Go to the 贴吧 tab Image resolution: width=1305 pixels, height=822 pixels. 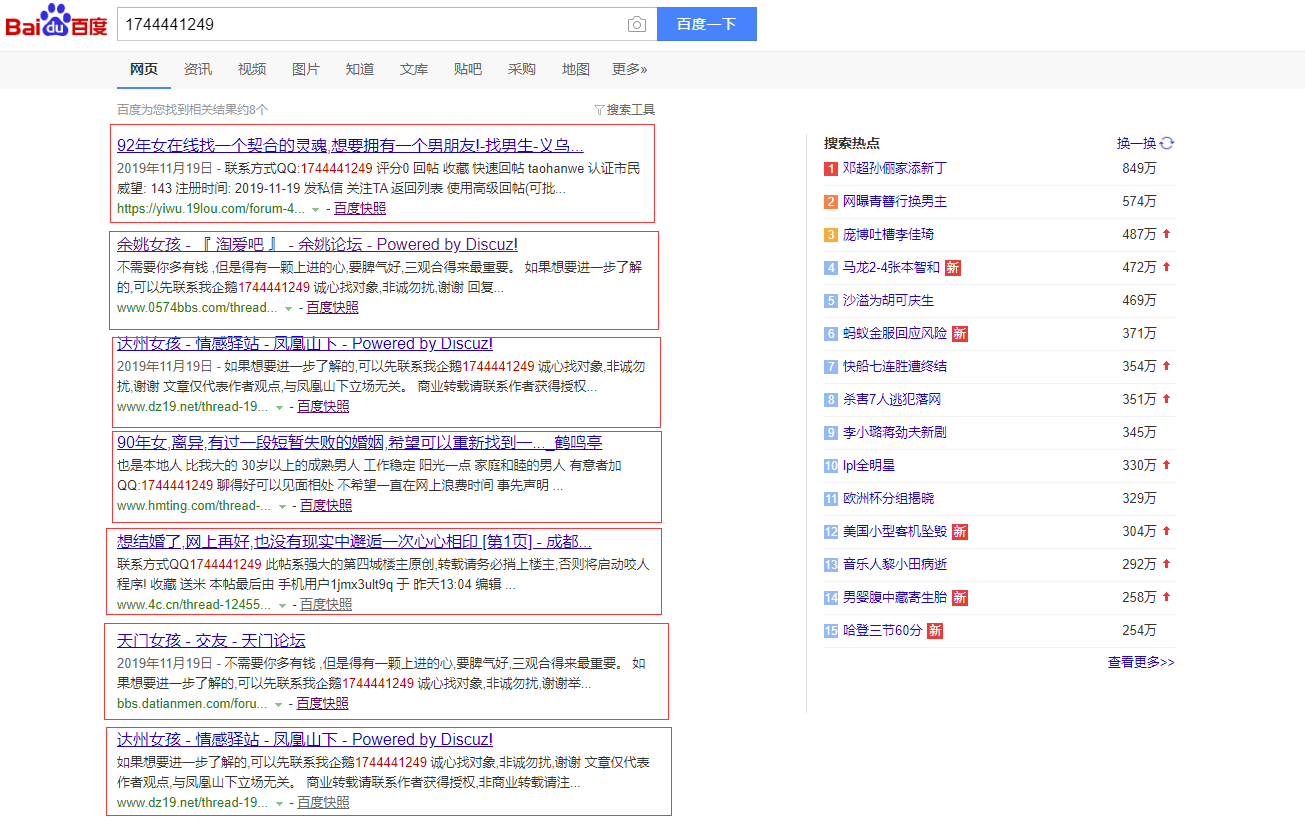468,69
